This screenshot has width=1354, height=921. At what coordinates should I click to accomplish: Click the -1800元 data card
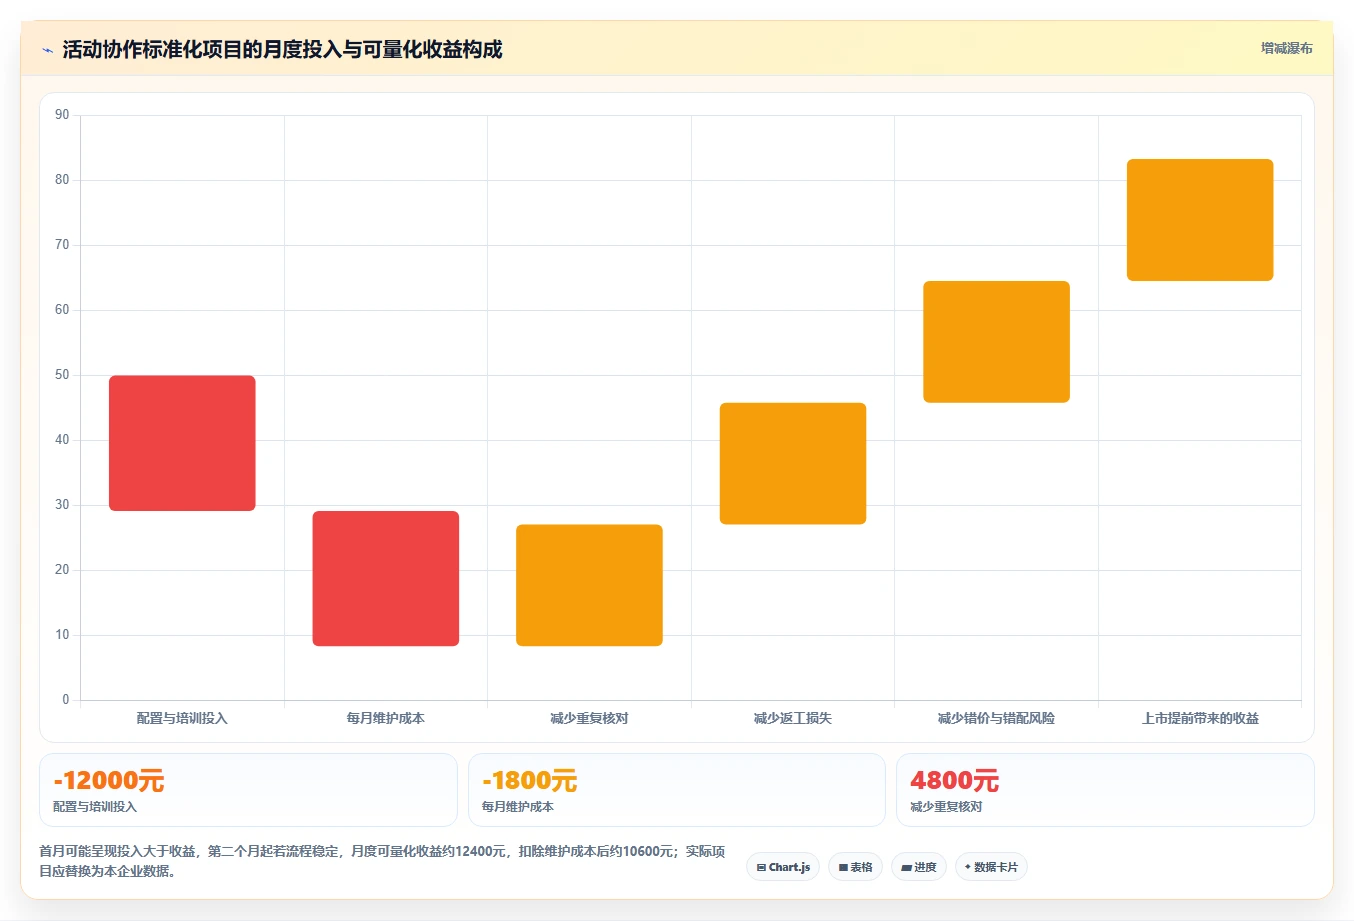(677, 790)
